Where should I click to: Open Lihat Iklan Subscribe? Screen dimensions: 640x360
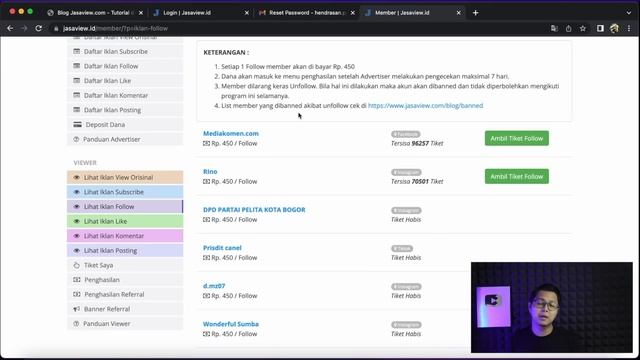click(125, 192)
